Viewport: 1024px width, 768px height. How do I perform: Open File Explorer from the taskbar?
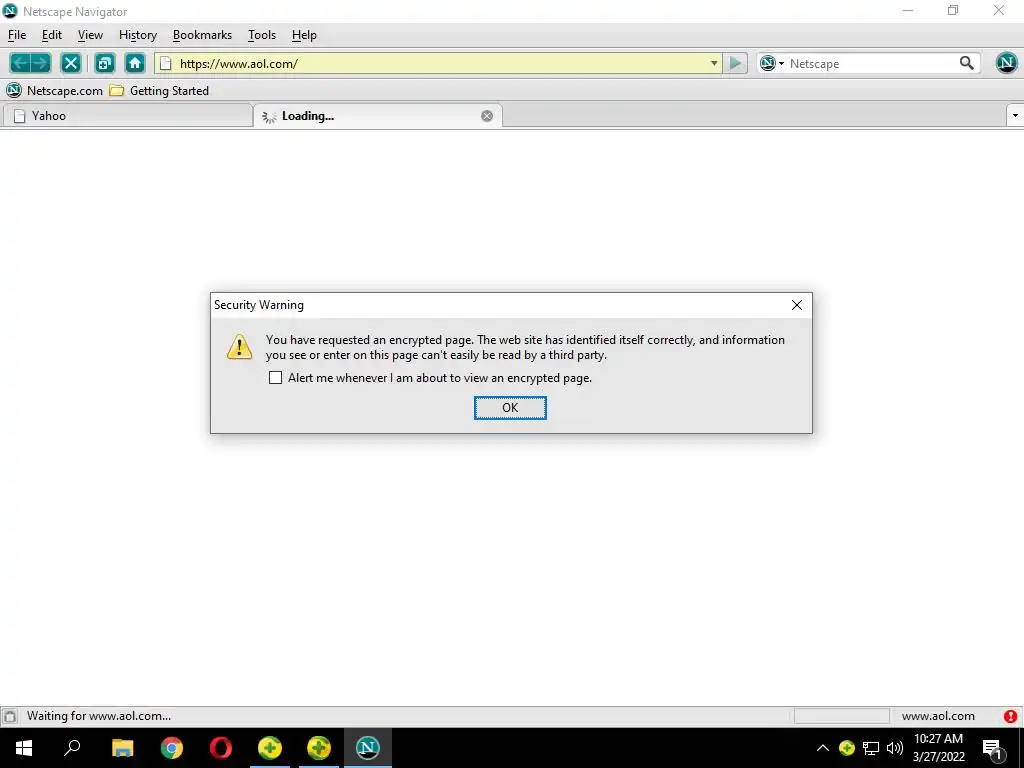[x=122, y=748]
